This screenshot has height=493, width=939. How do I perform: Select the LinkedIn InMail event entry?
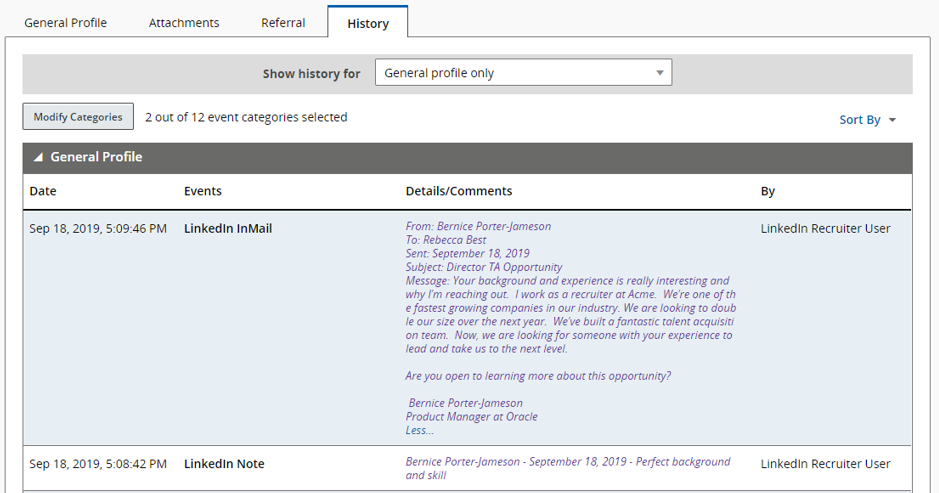pos(228,228)
